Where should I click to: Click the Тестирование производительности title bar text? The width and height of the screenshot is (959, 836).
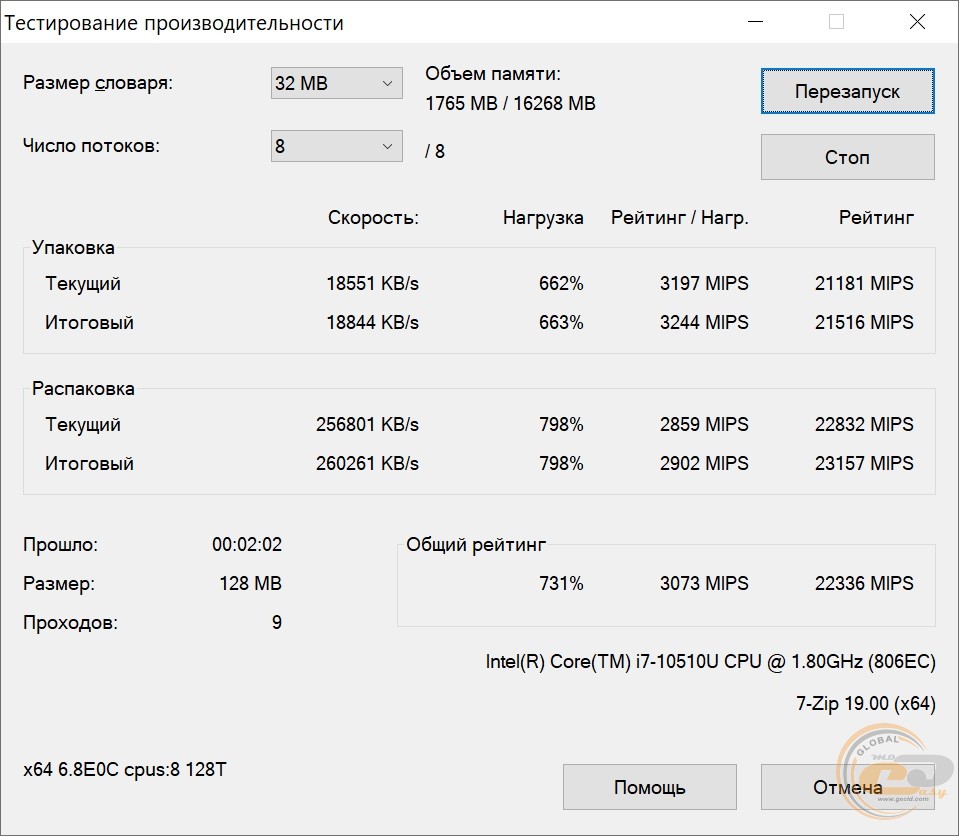[175, 23]
